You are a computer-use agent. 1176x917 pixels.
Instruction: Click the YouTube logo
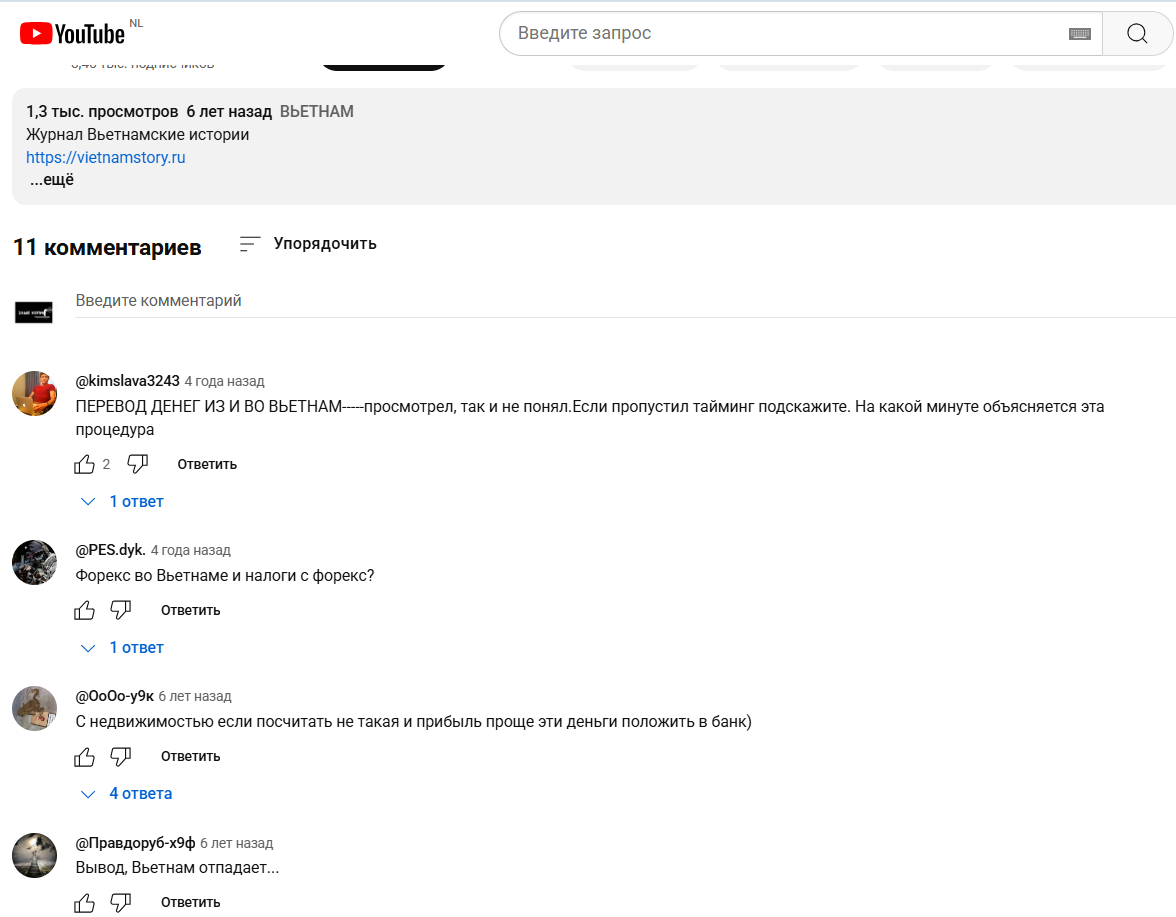pos(70,33)
